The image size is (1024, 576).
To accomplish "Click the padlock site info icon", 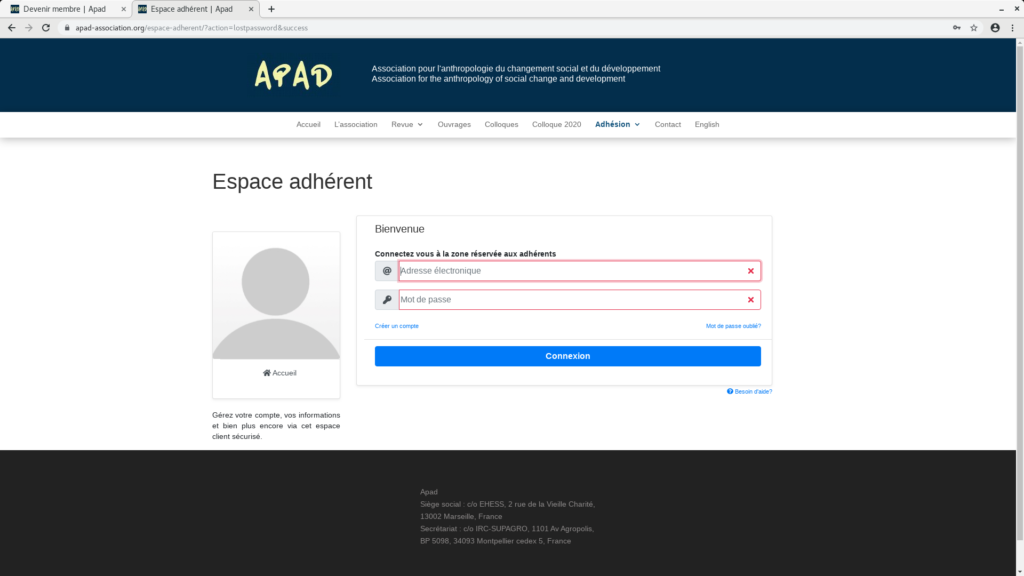I will click(x=67, y=28).
